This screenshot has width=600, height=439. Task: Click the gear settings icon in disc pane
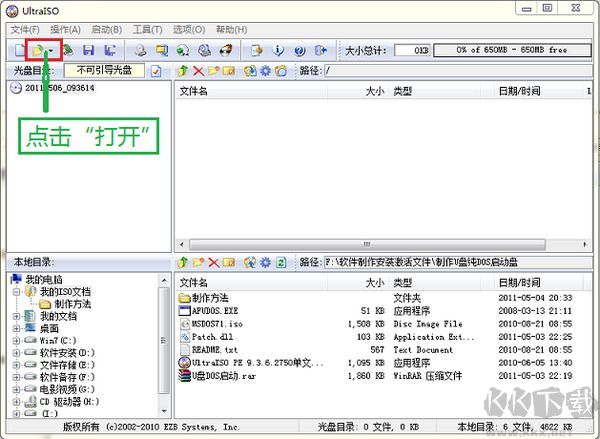(266, 71)
